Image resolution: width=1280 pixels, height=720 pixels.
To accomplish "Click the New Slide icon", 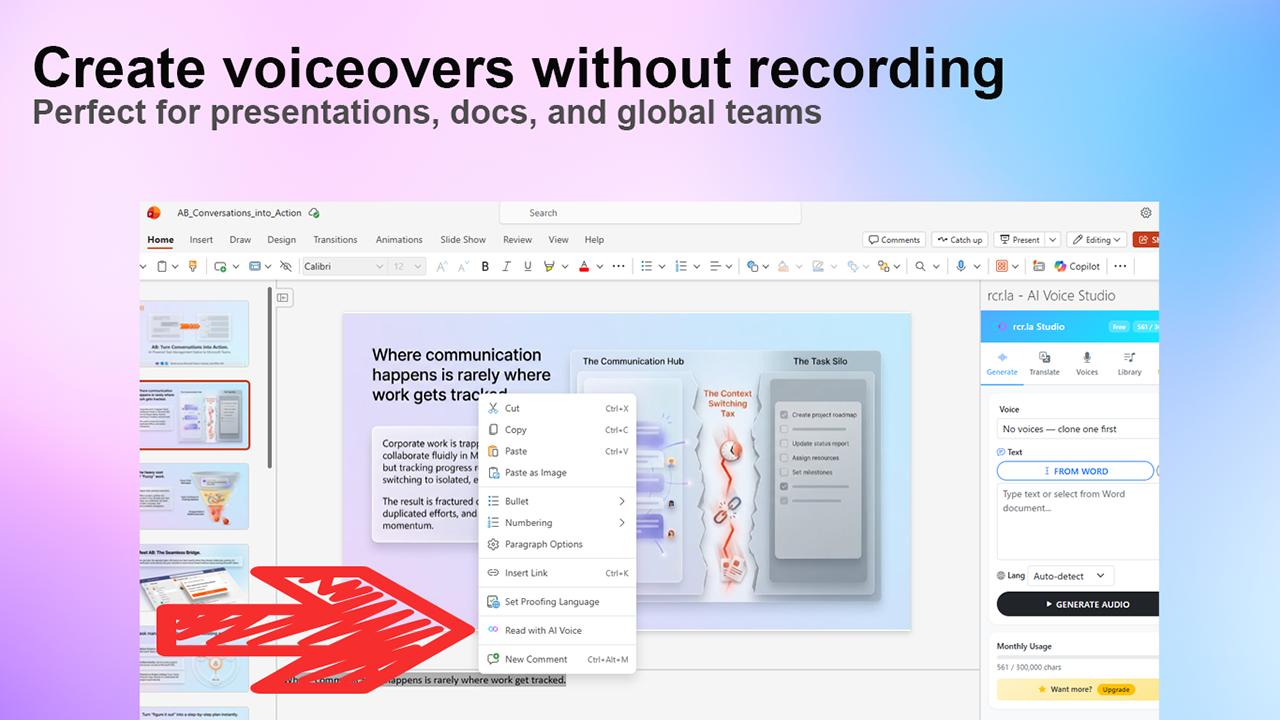I will tap(220, 266).
